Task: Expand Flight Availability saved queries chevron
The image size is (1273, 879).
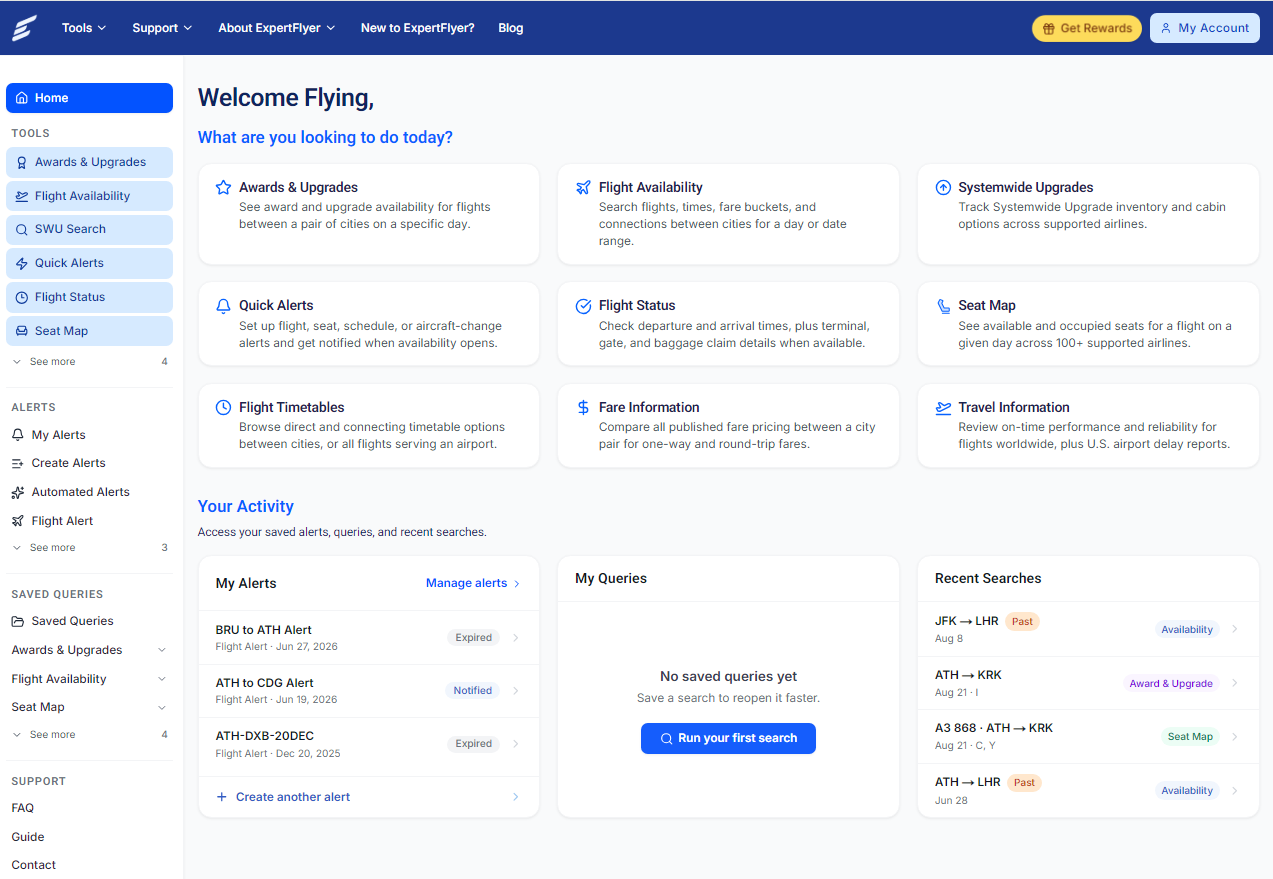Action: 162,679
